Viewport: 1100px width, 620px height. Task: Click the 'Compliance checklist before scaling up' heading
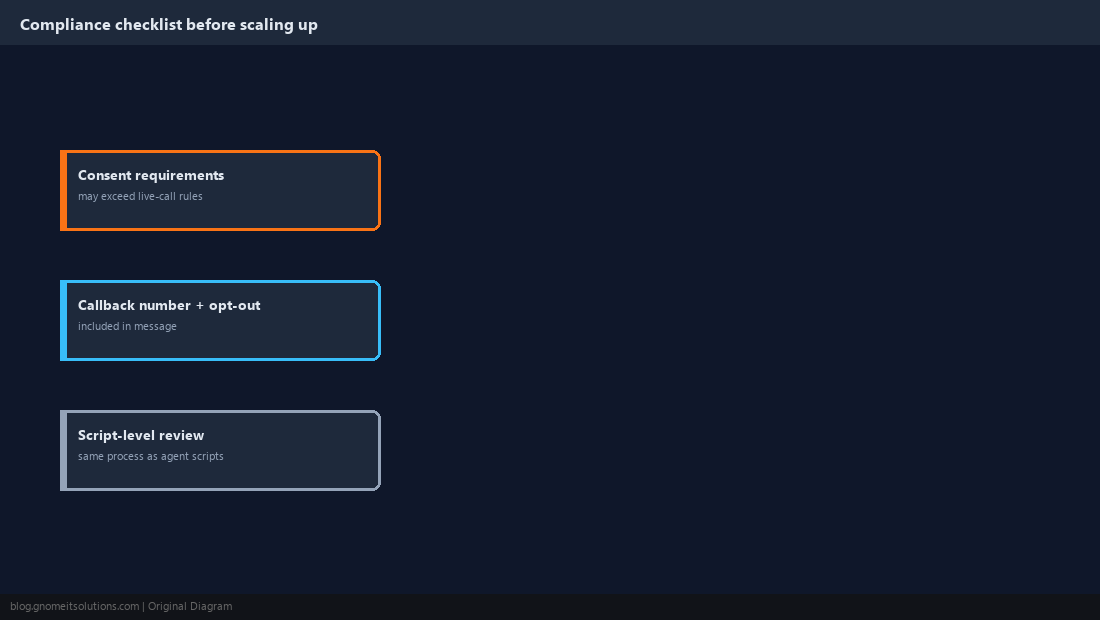point(168,25)
